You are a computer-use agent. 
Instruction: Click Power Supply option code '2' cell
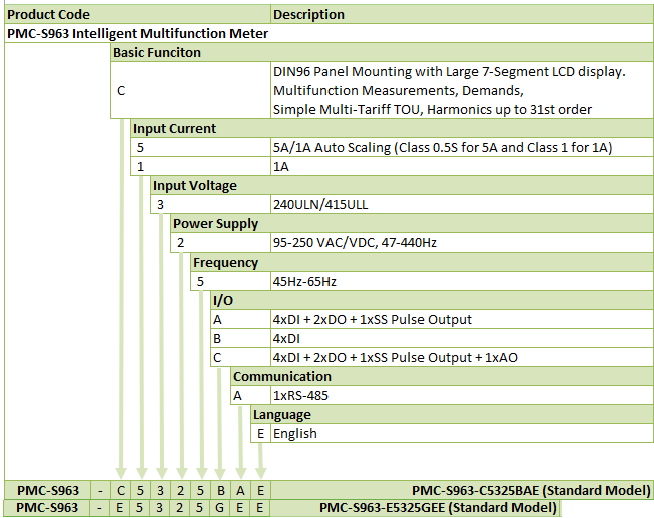pos(220,243)
